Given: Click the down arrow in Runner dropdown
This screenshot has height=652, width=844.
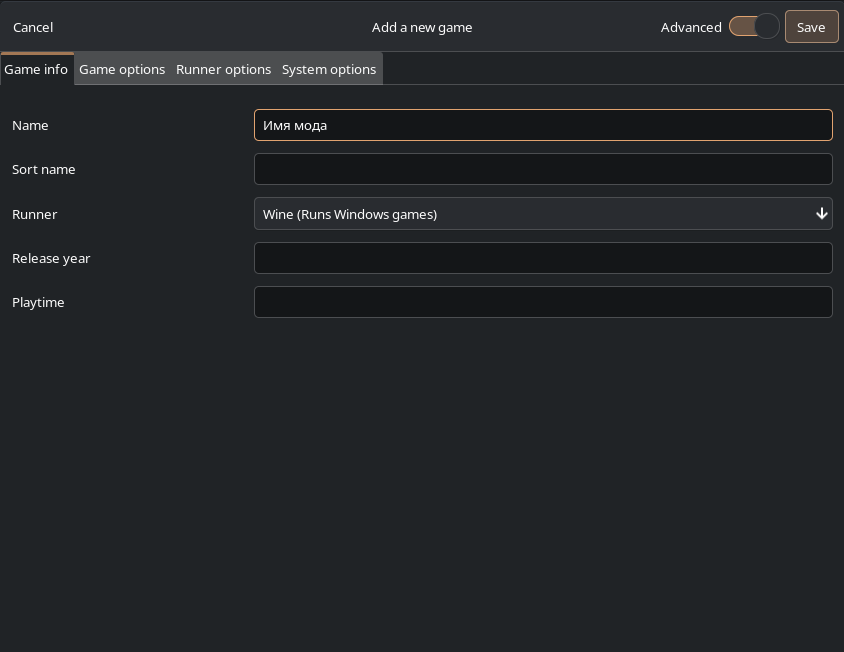Looking at the screenshot, I should [x=821, y=214].
